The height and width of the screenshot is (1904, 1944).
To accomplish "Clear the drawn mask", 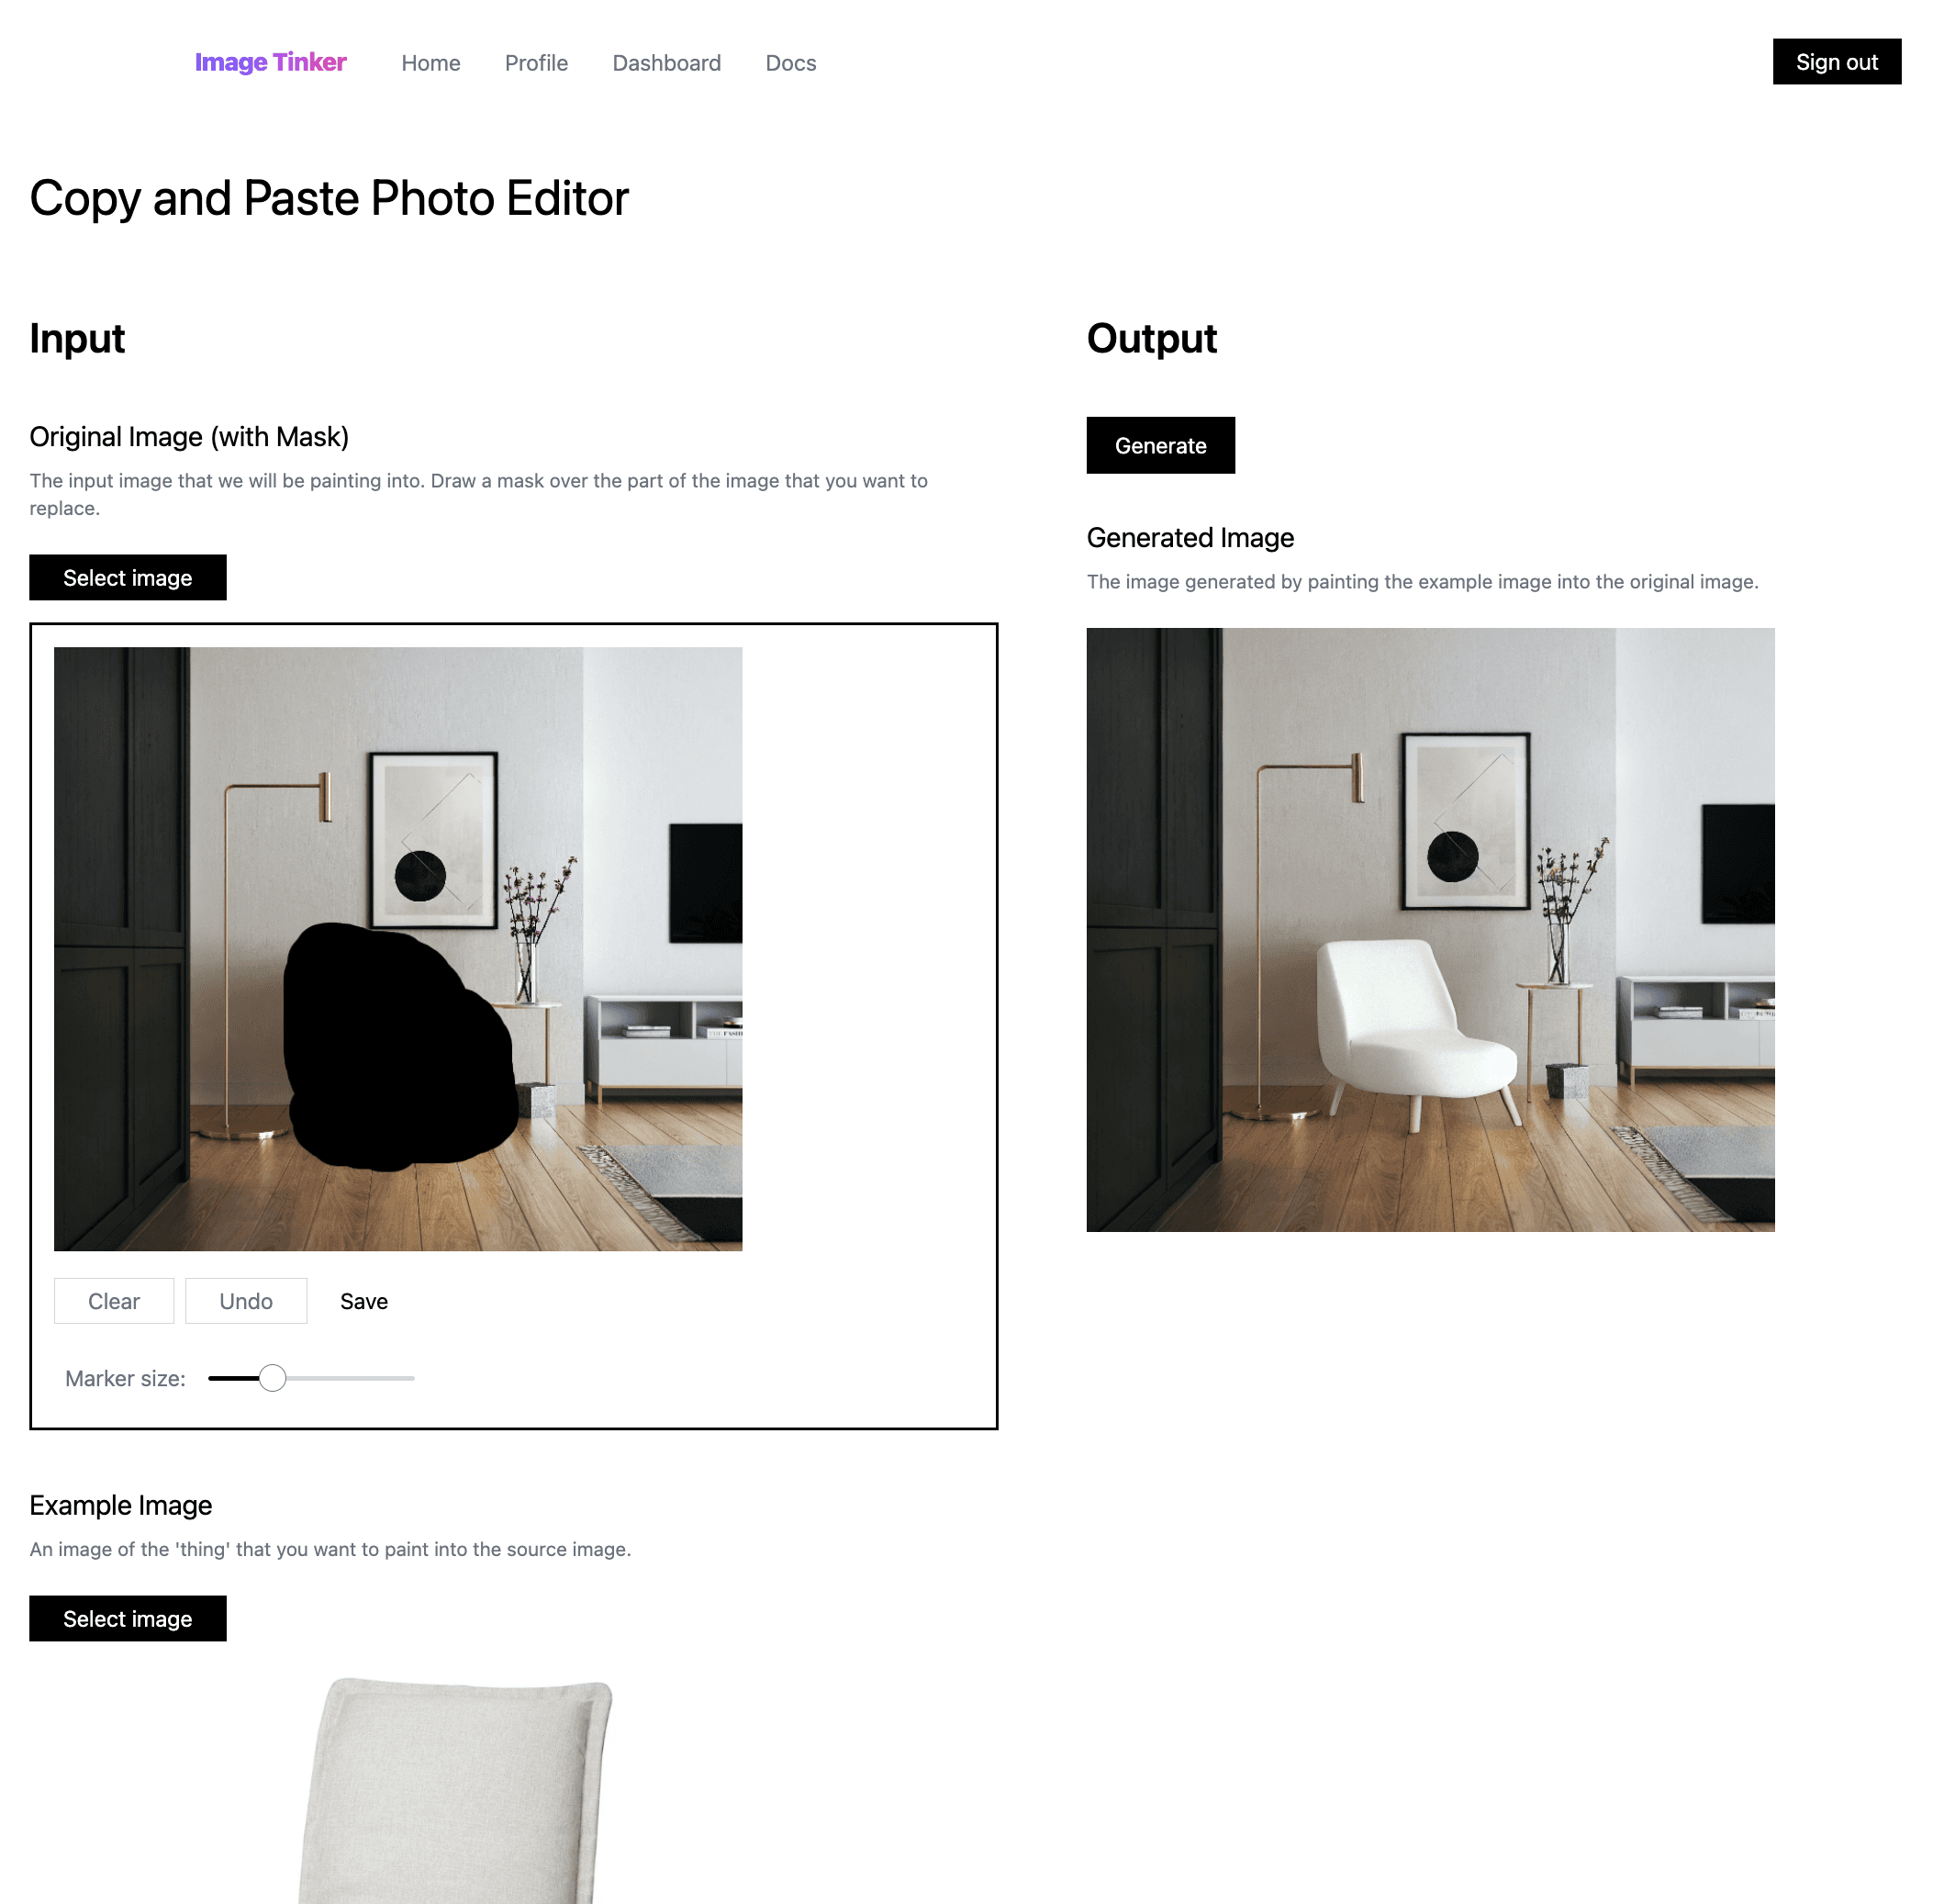I will pos(114,1301).
